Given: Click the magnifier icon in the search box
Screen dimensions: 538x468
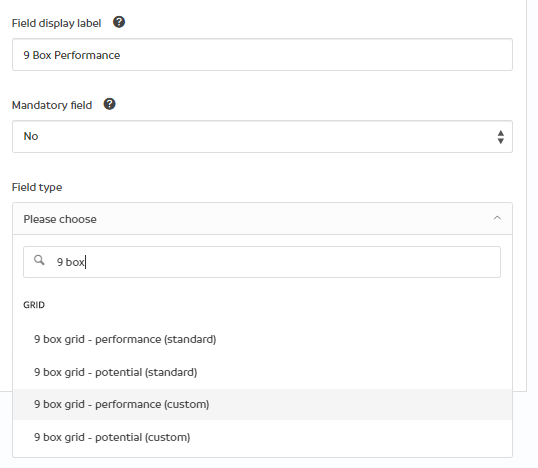Looking at the screenshot, I should 39,260.
